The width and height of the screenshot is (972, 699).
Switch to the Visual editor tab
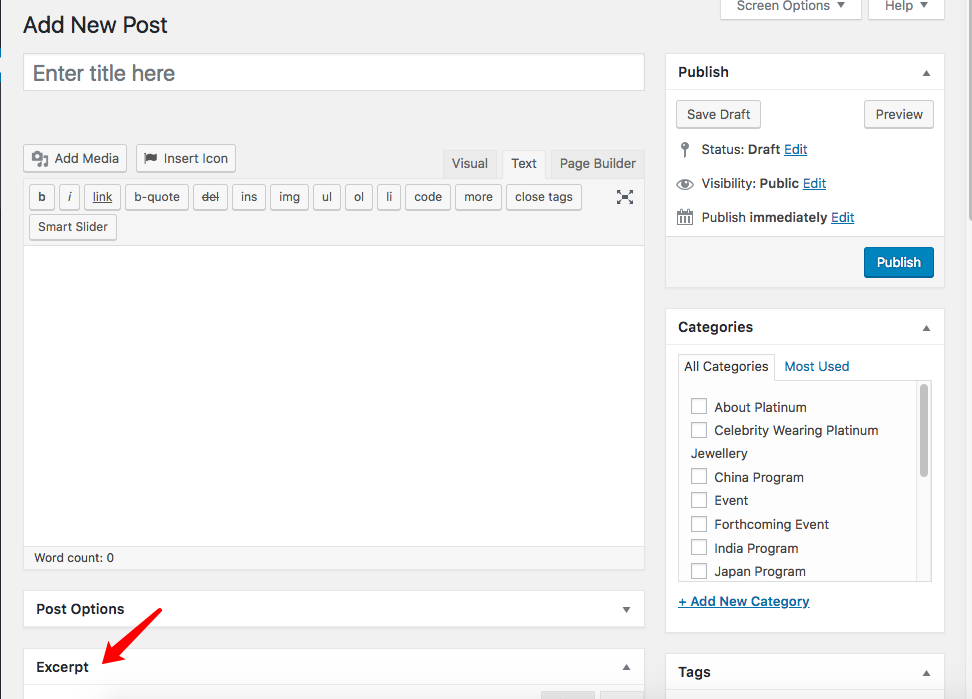(x=469, y=164)
